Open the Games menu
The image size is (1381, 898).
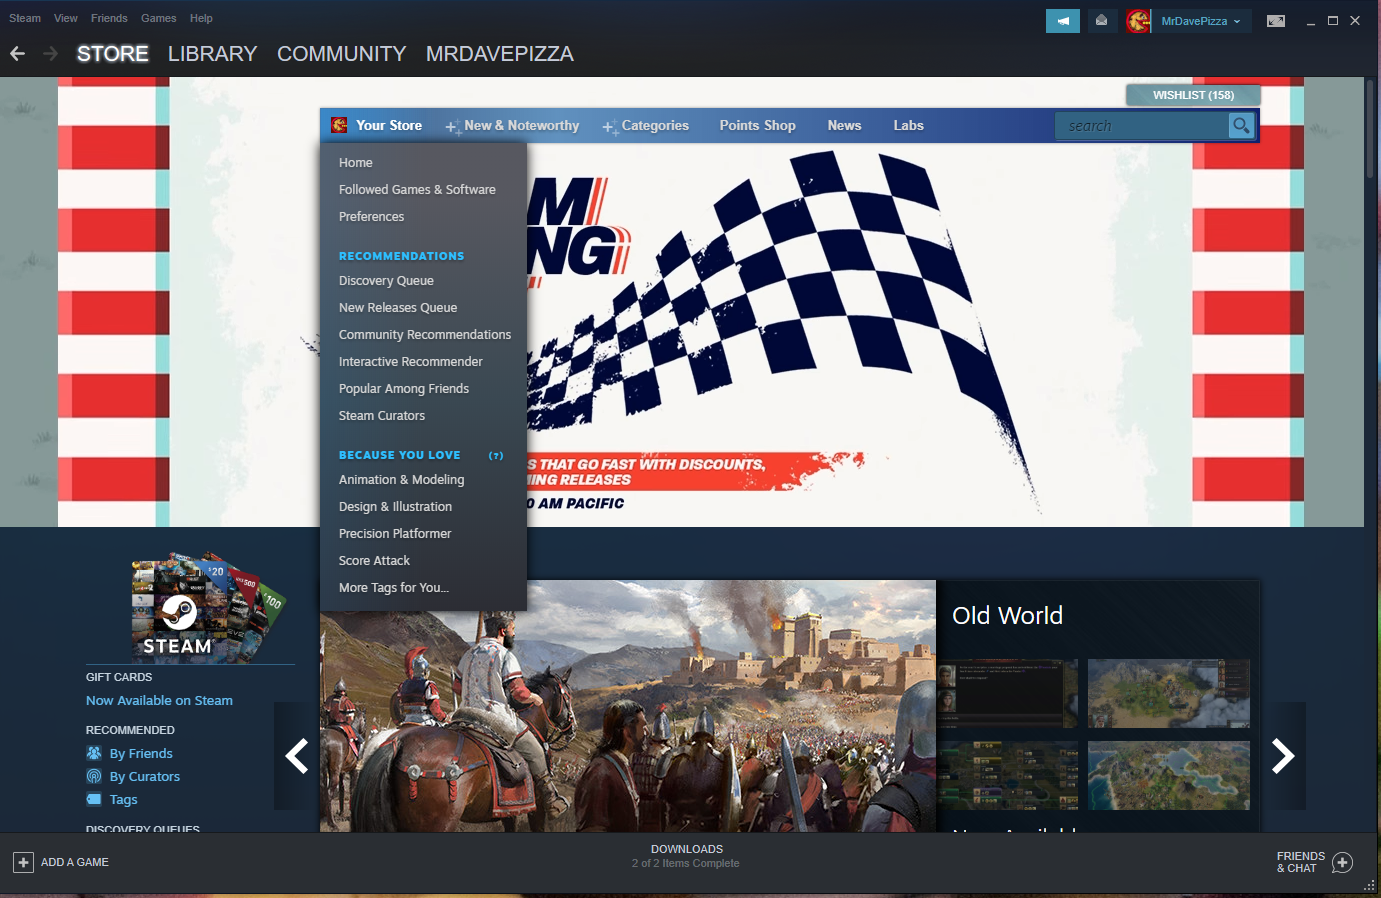(x=158, y=18)
